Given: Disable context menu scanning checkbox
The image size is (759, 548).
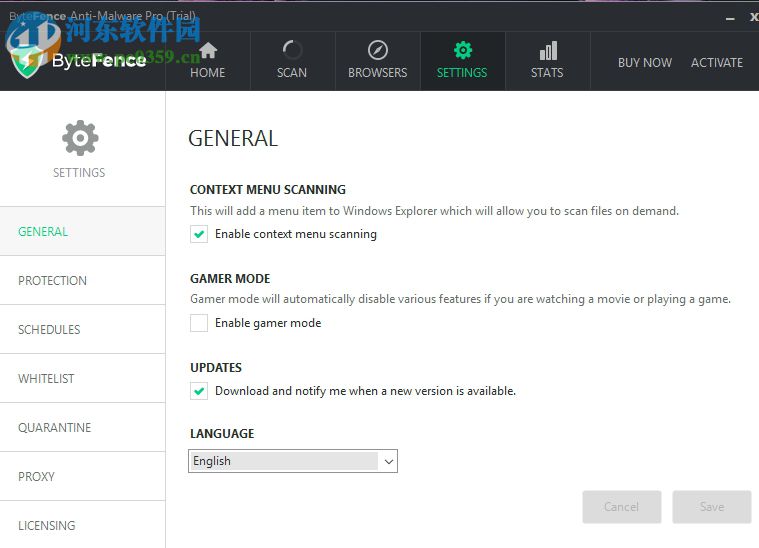Looking at the screenshot, I should [199, 234].
